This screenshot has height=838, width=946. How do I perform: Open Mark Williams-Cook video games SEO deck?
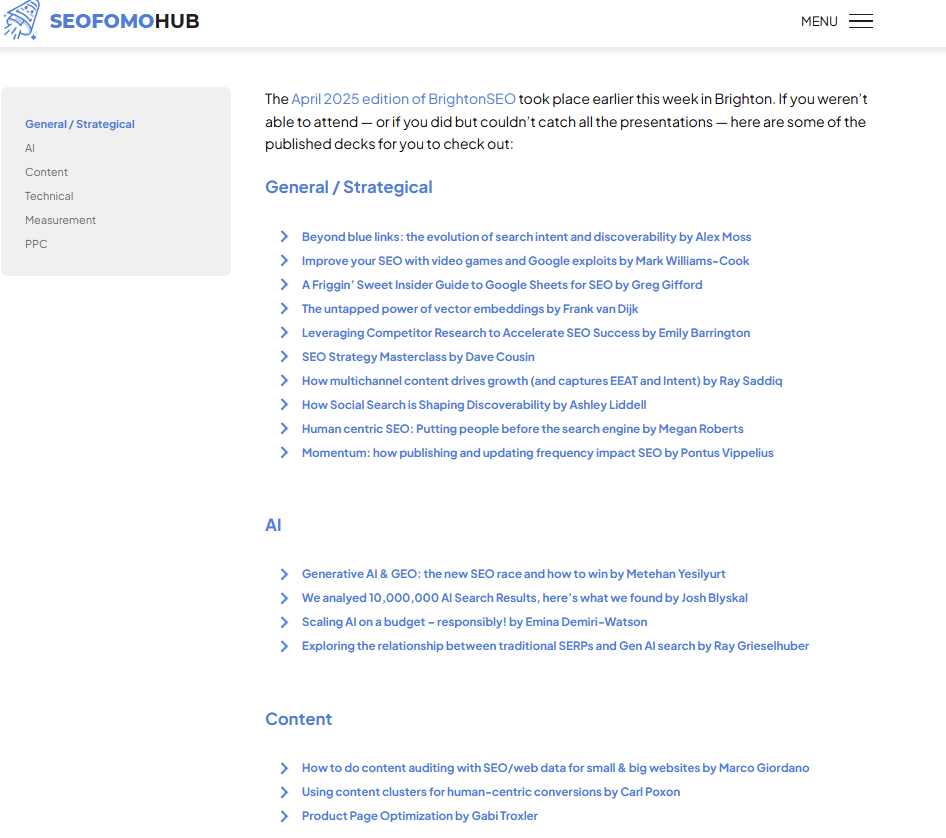(525, 261)
